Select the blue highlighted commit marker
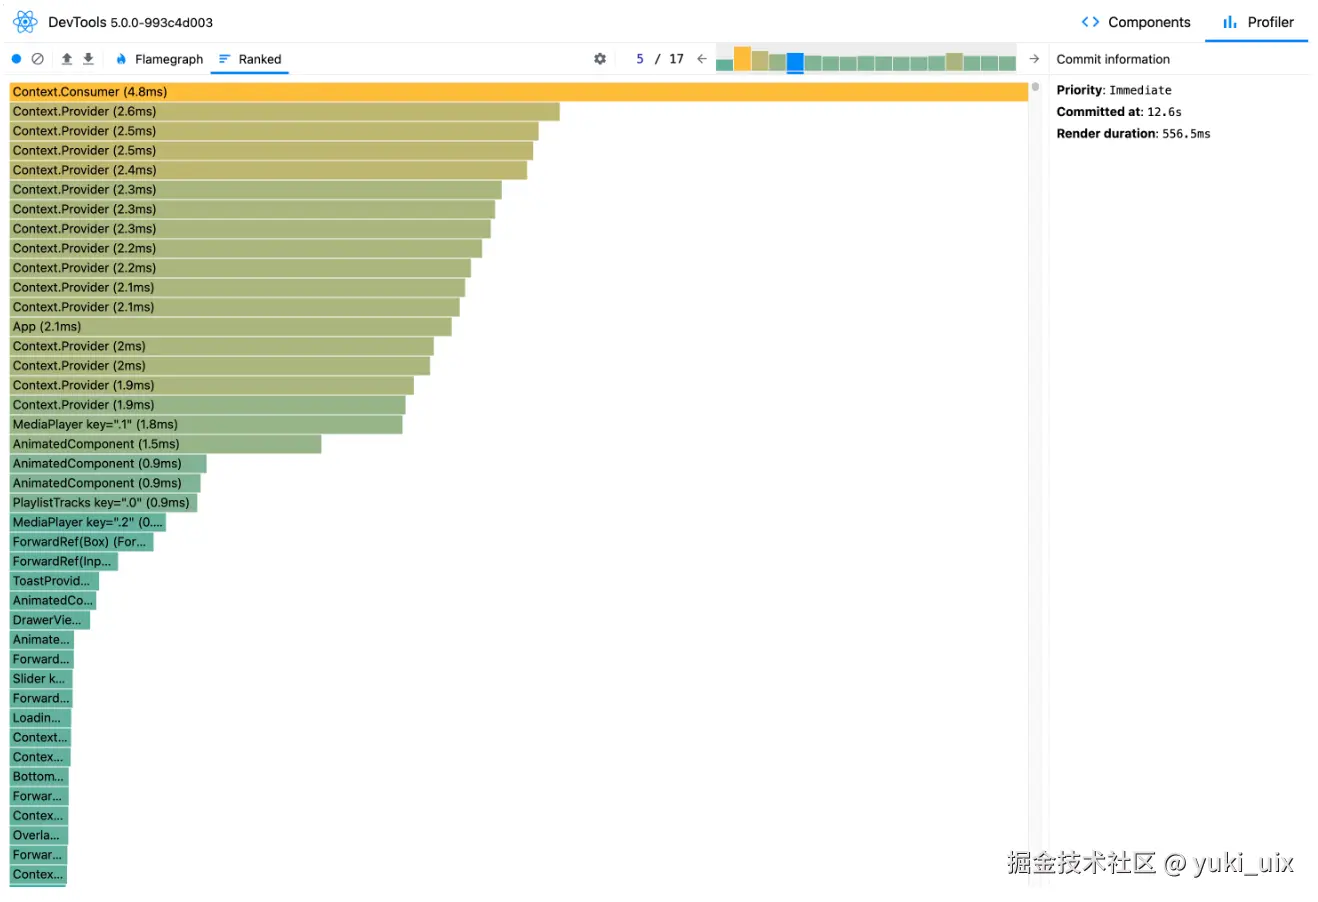This screenshot has width=1318, height=902. click(x=795, y=61)
